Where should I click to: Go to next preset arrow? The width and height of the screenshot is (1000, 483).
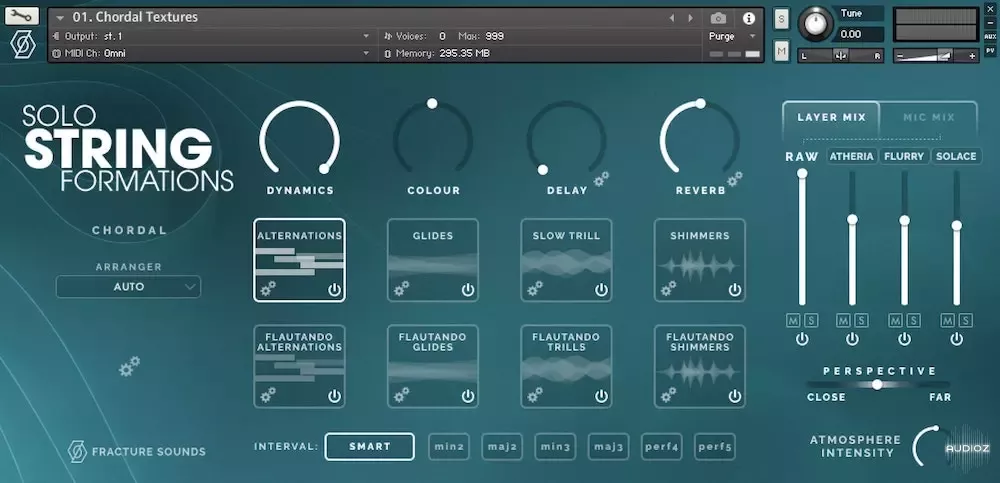point(690,18)
